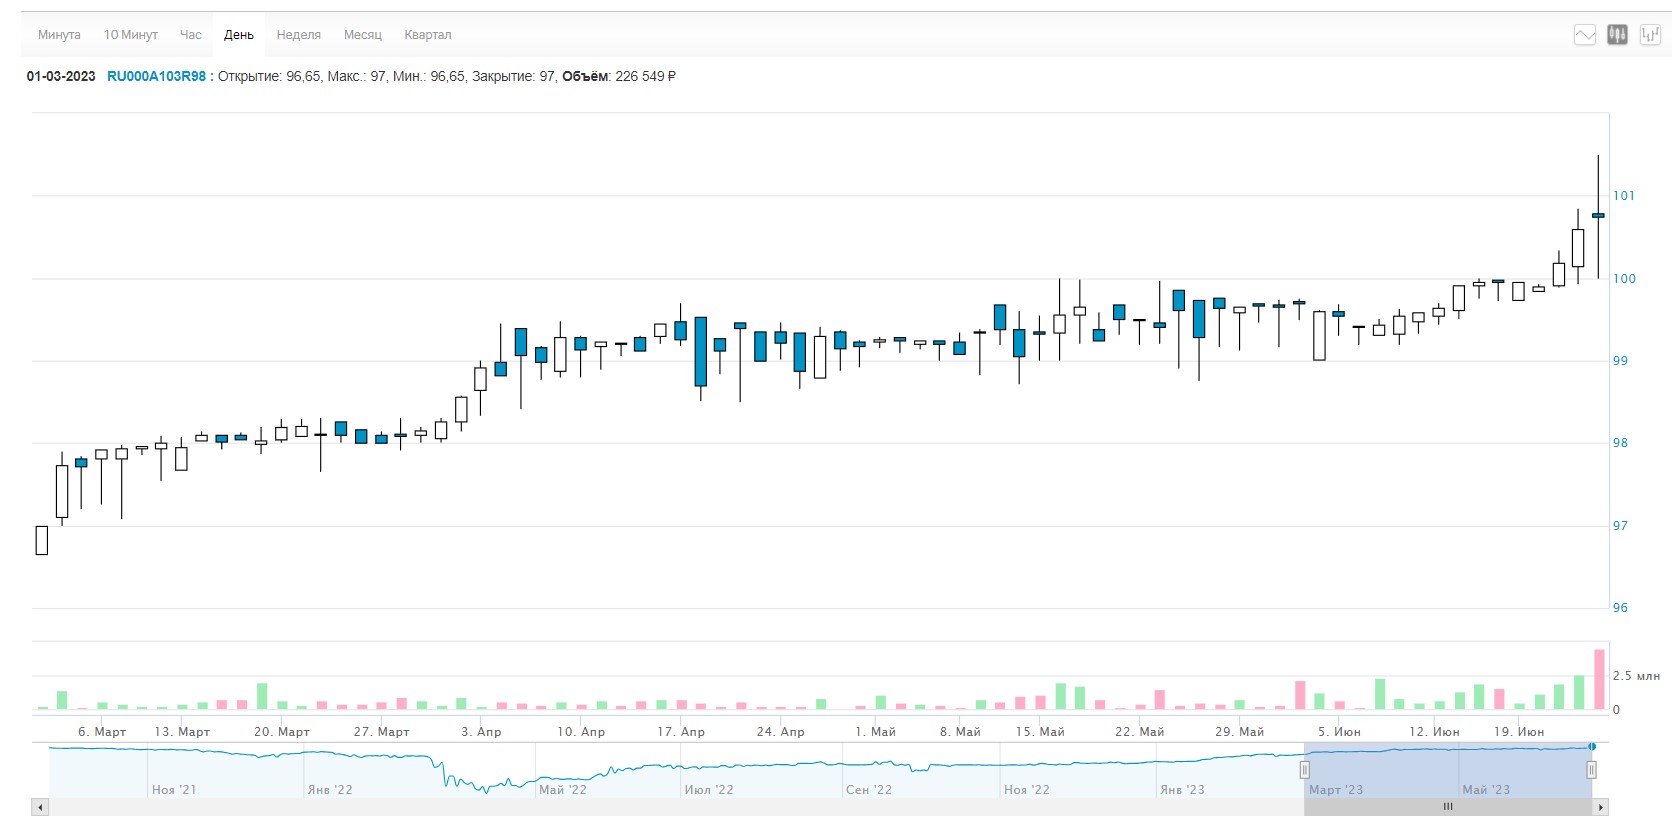1672x831 pixels.
Task: Select the Квартал timeframe tab
Action: 428,35
